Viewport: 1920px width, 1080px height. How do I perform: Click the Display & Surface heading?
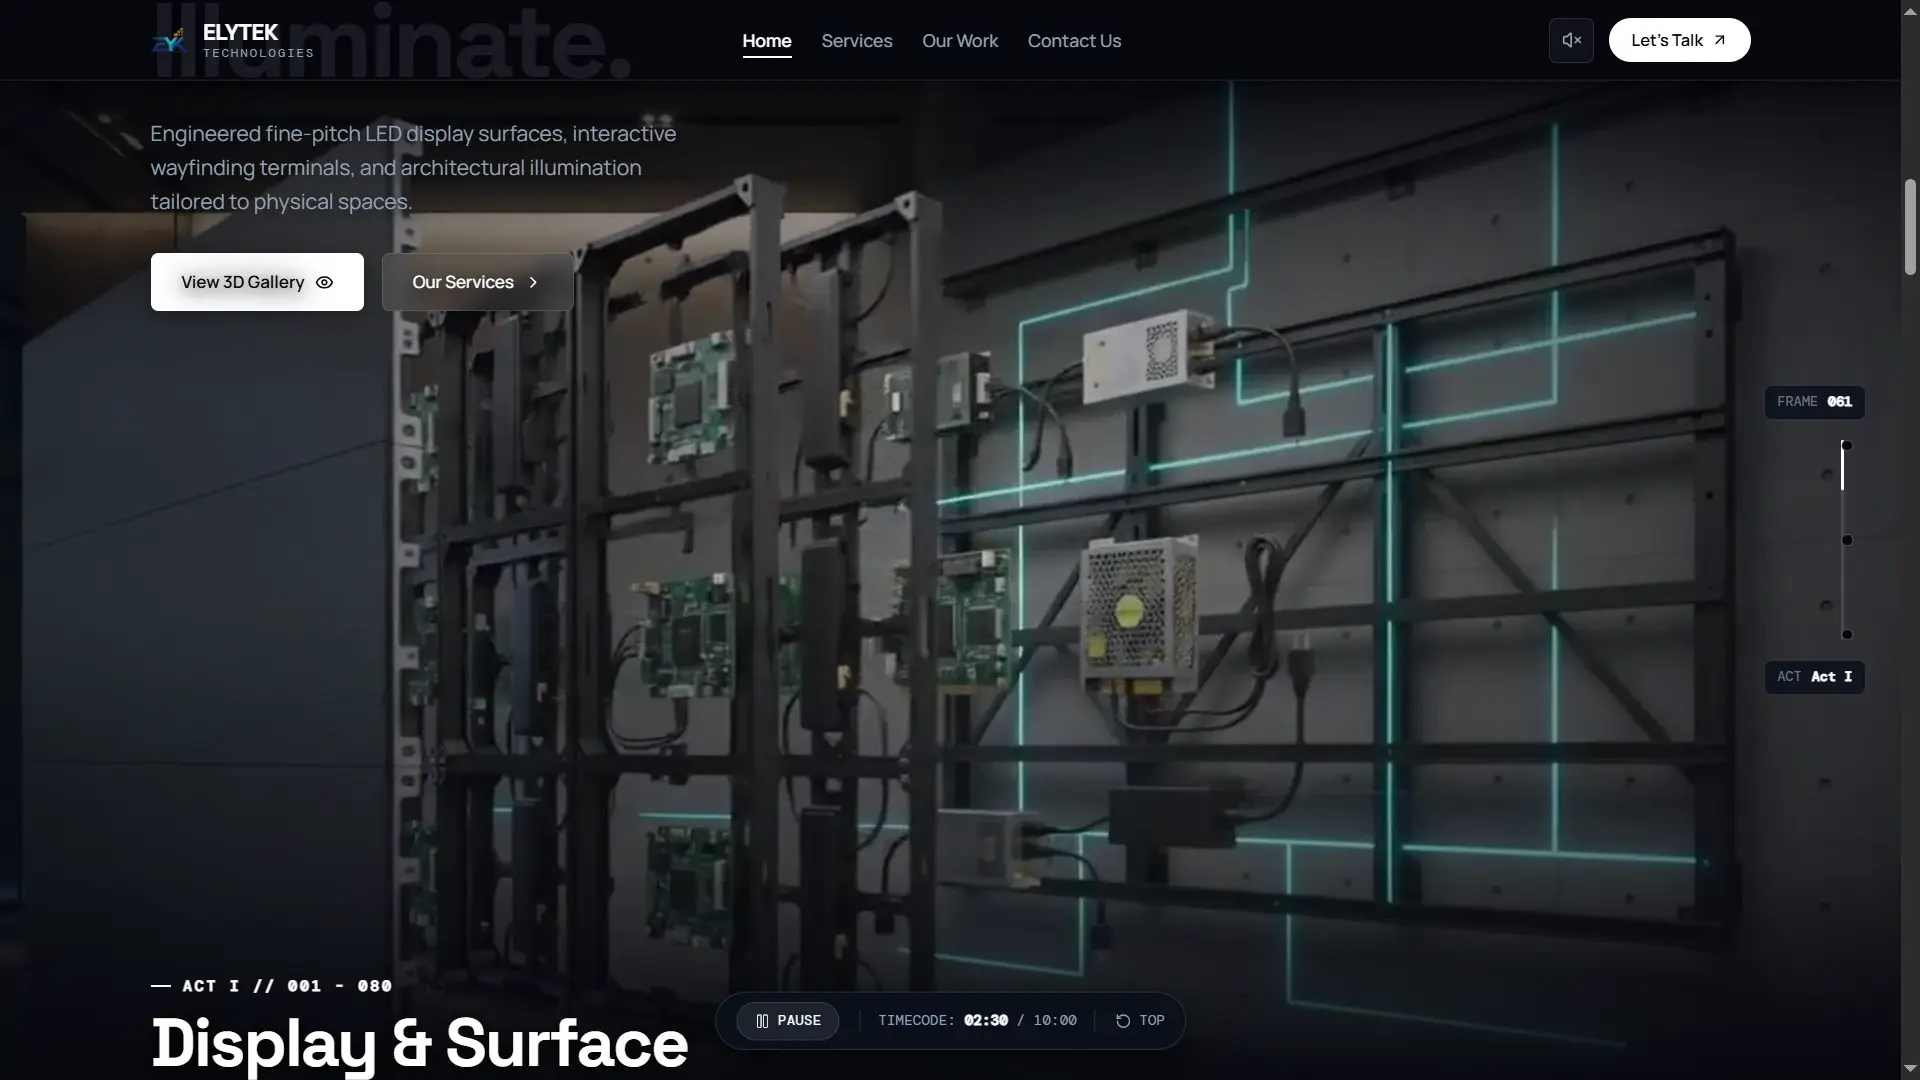[419, 1043]
